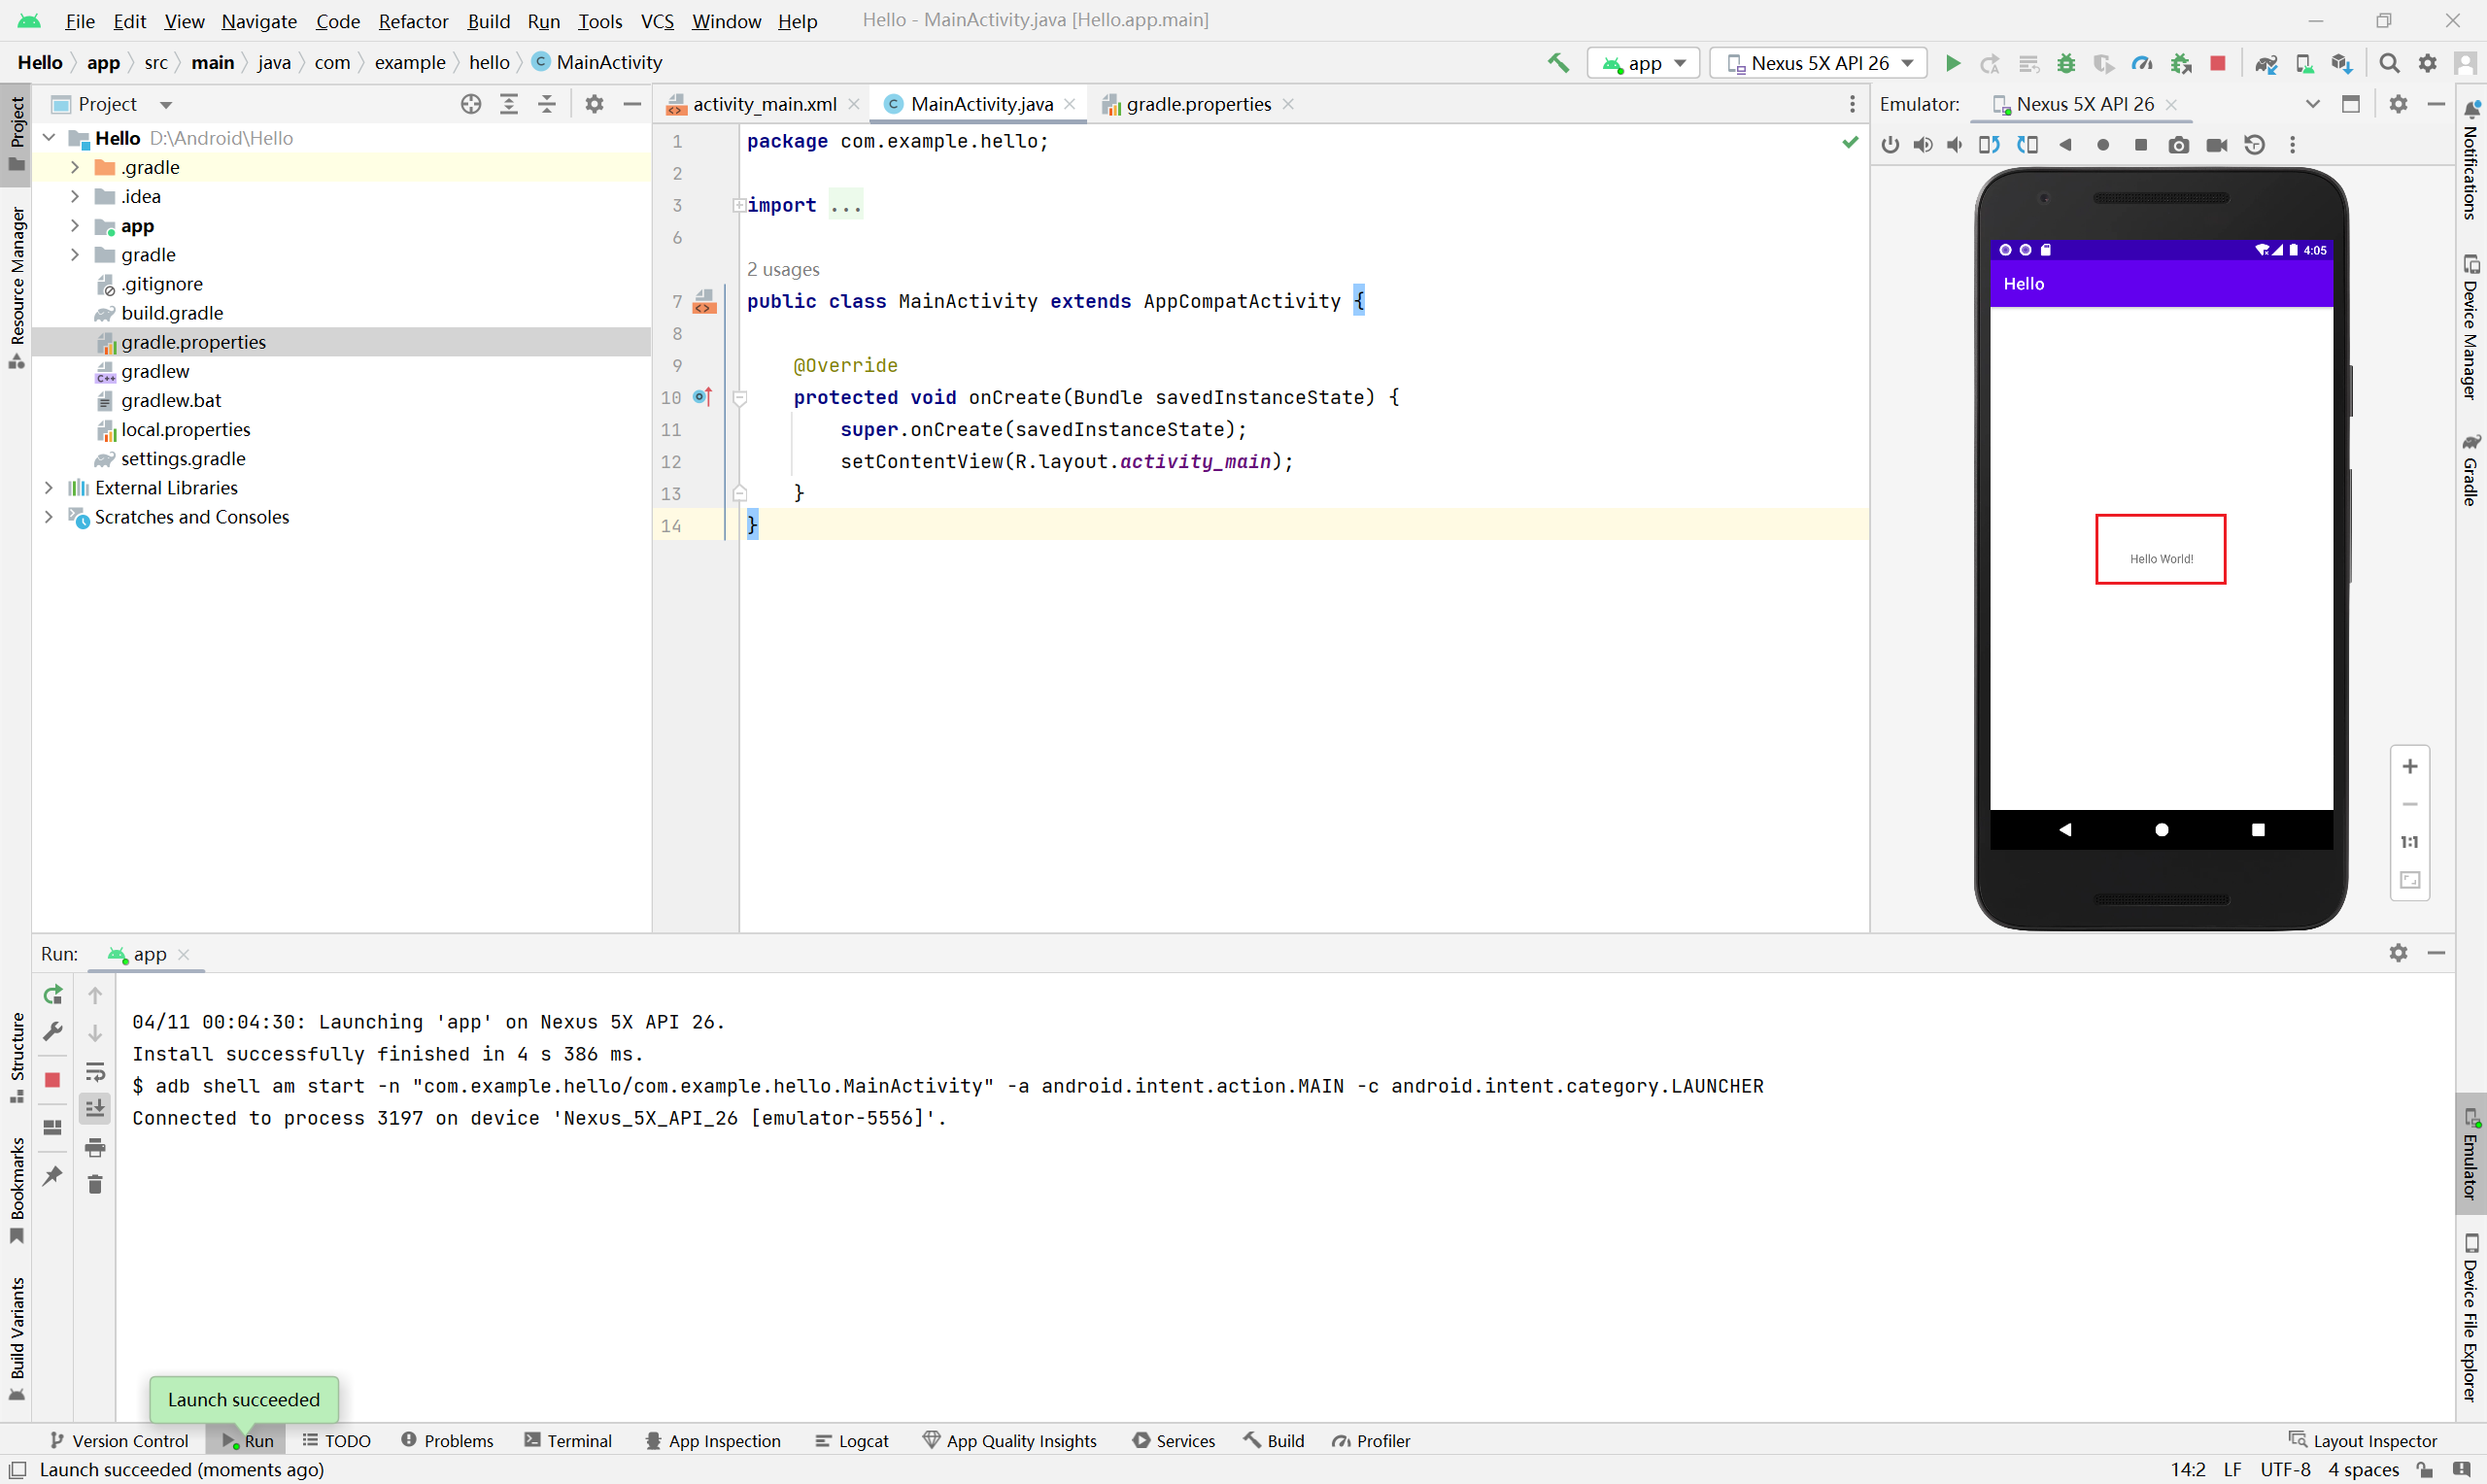Print Run console output icon

[95, 1147]
